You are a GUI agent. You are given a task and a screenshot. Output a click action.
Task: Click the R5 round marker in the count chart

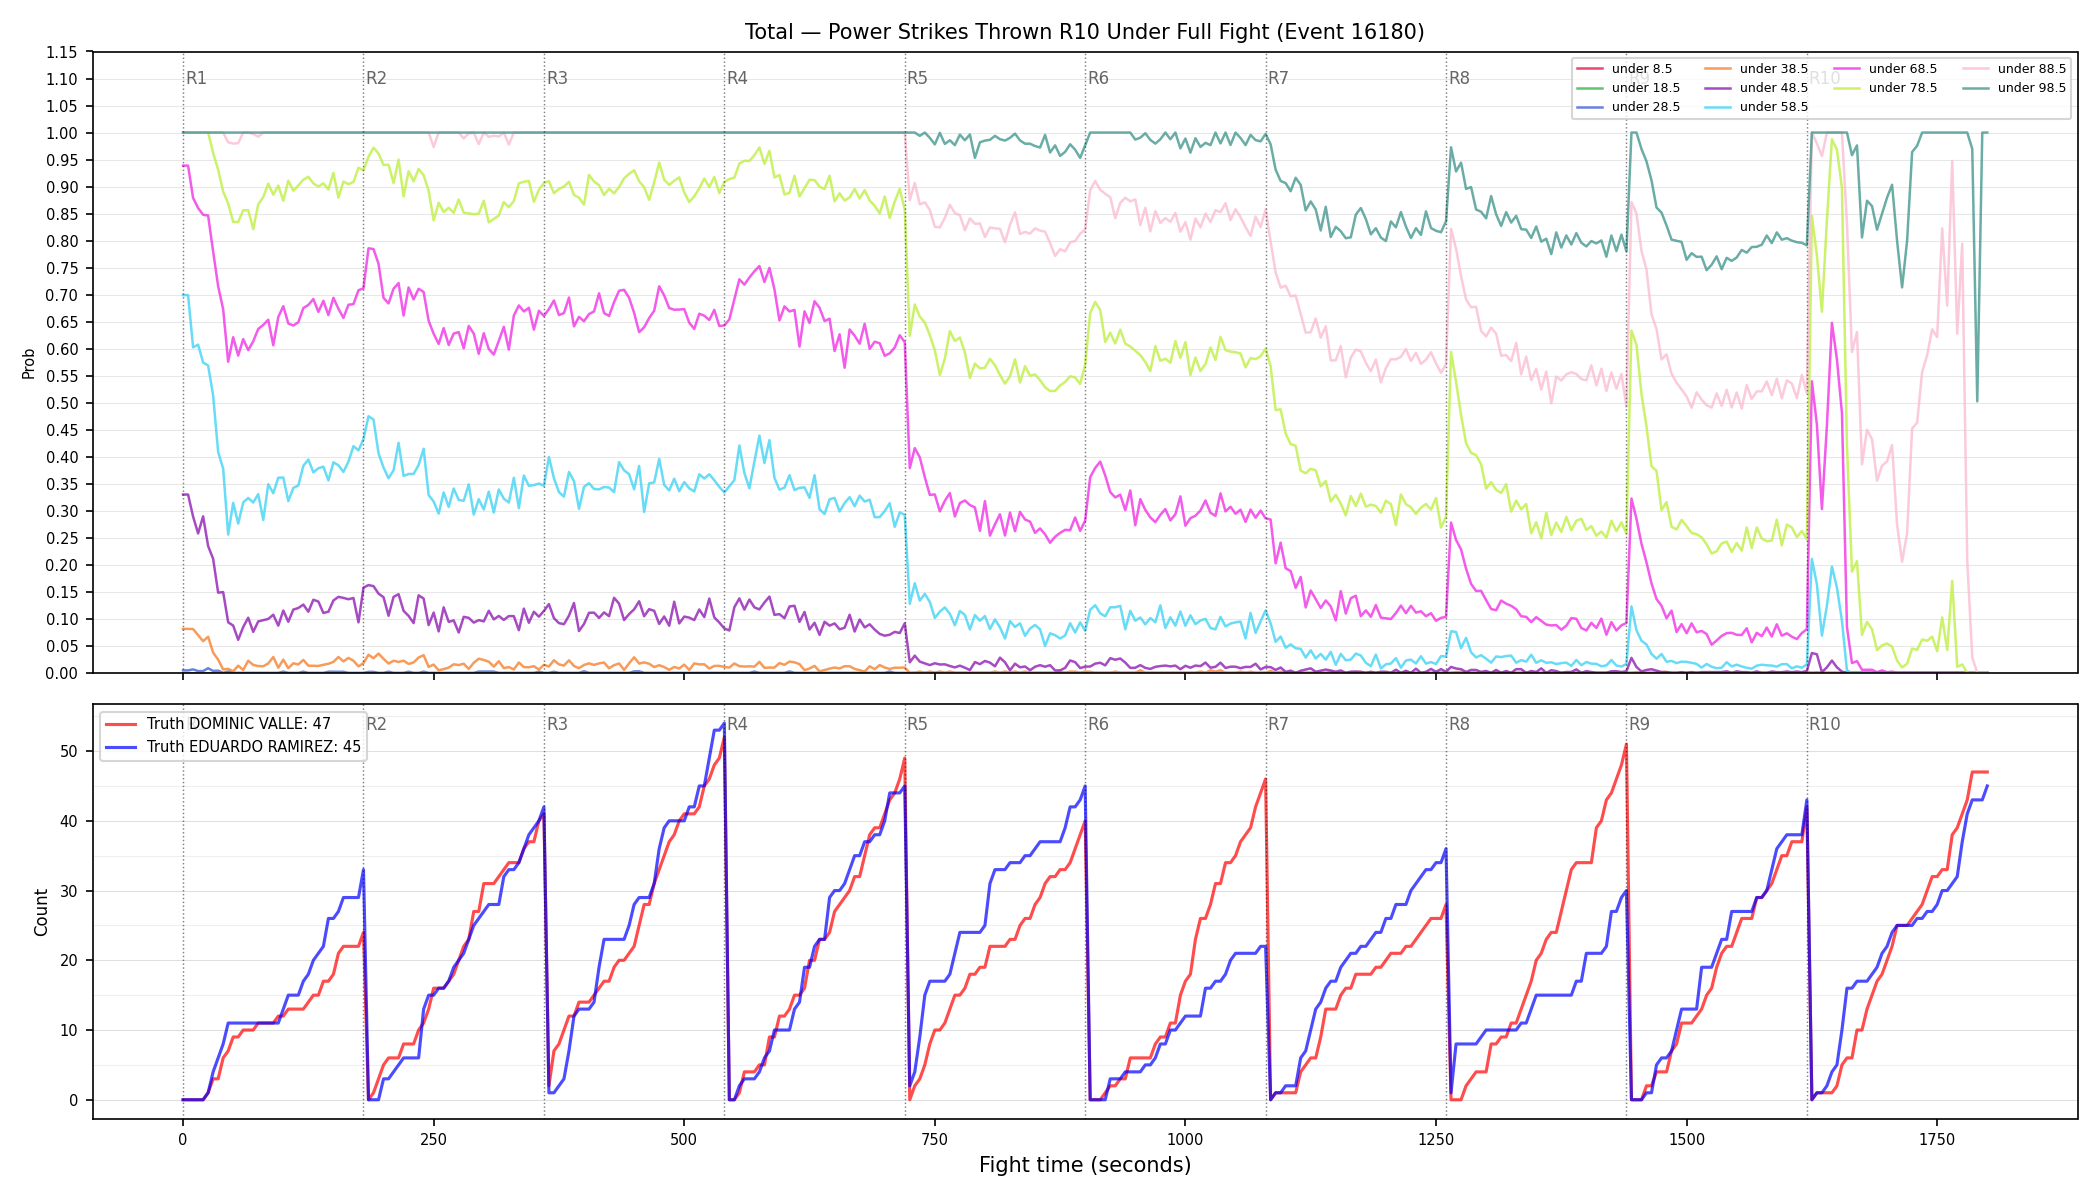pyautogui.click(x=917, y=724)
